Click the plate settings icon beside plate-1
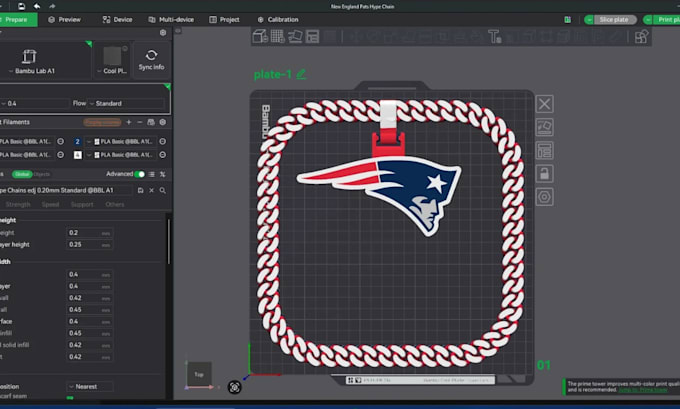The width and height of the screenshot is (680, 409). click(544, 197)
